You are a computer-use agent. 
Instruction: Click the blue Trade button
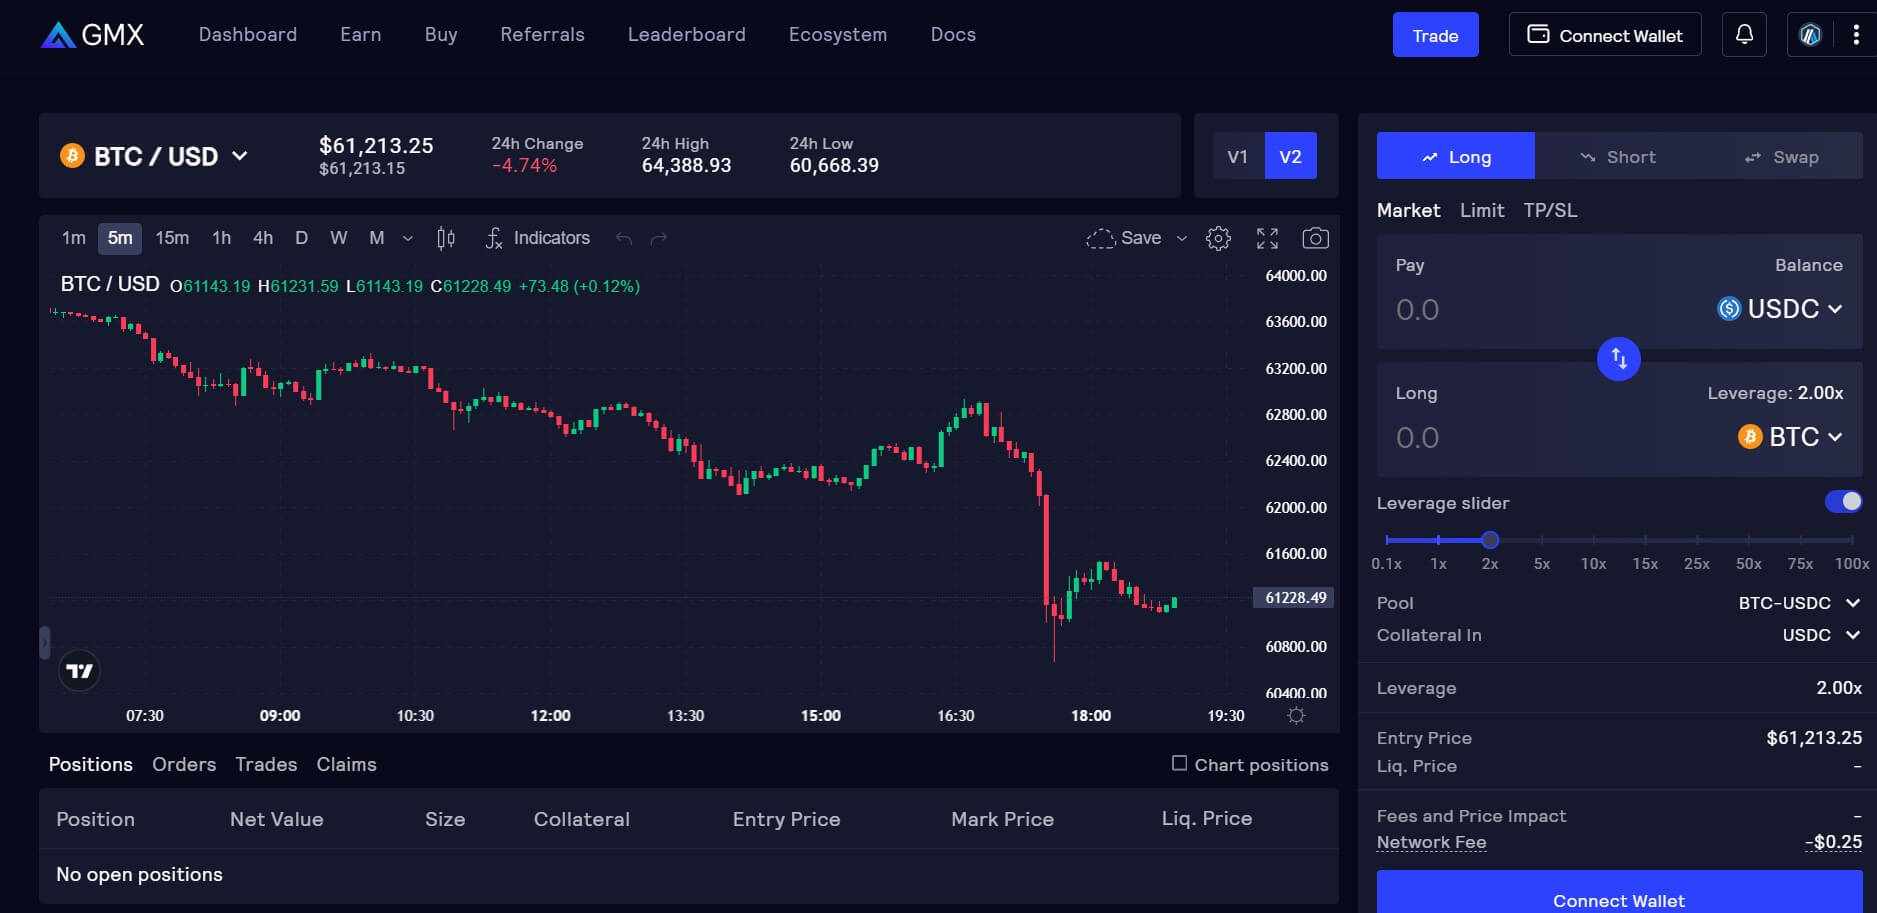[1435, 35]
